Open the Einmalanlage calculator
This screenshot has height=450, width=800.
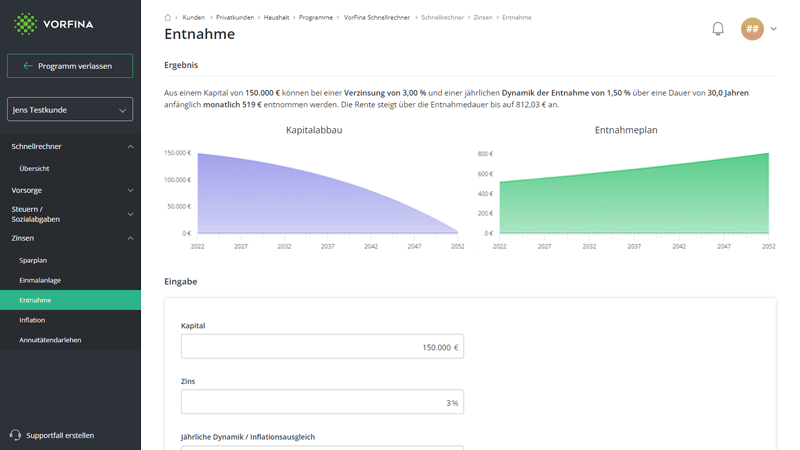(x=40, y=280)
